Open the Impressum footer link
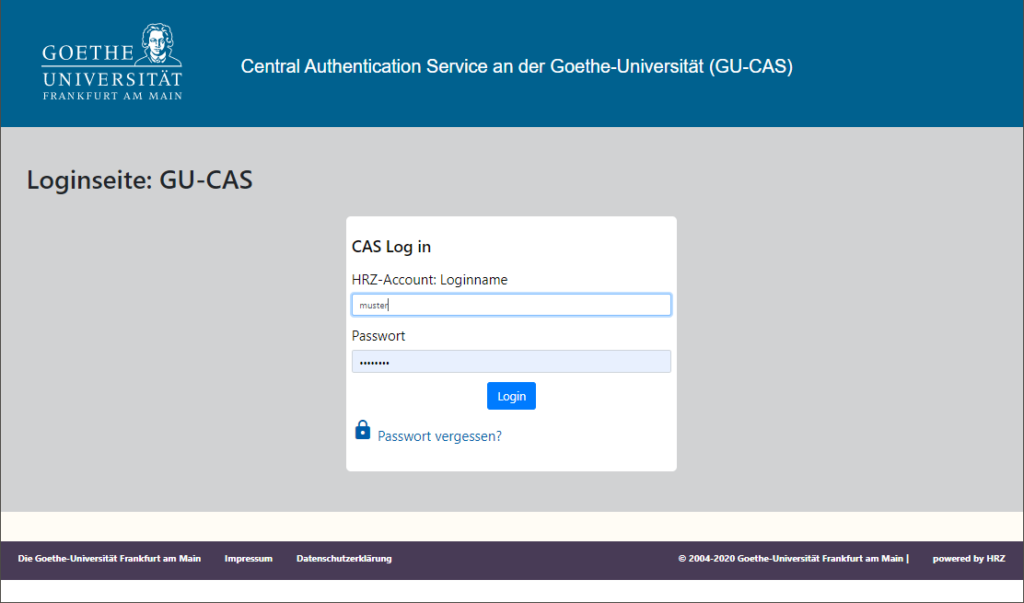 248,559
